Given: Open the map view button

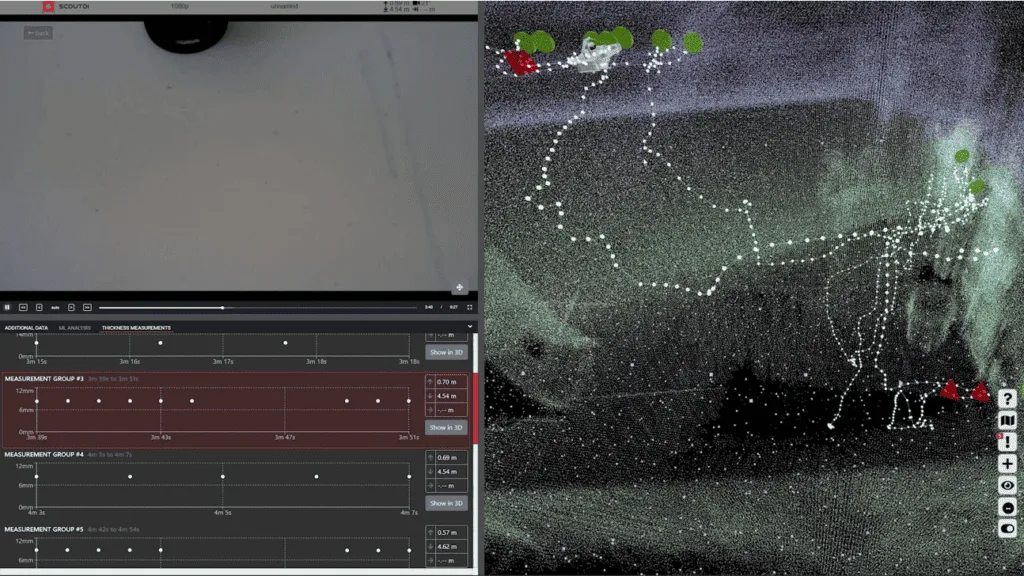Looking at the screenshot, I should click(1007, 420).
